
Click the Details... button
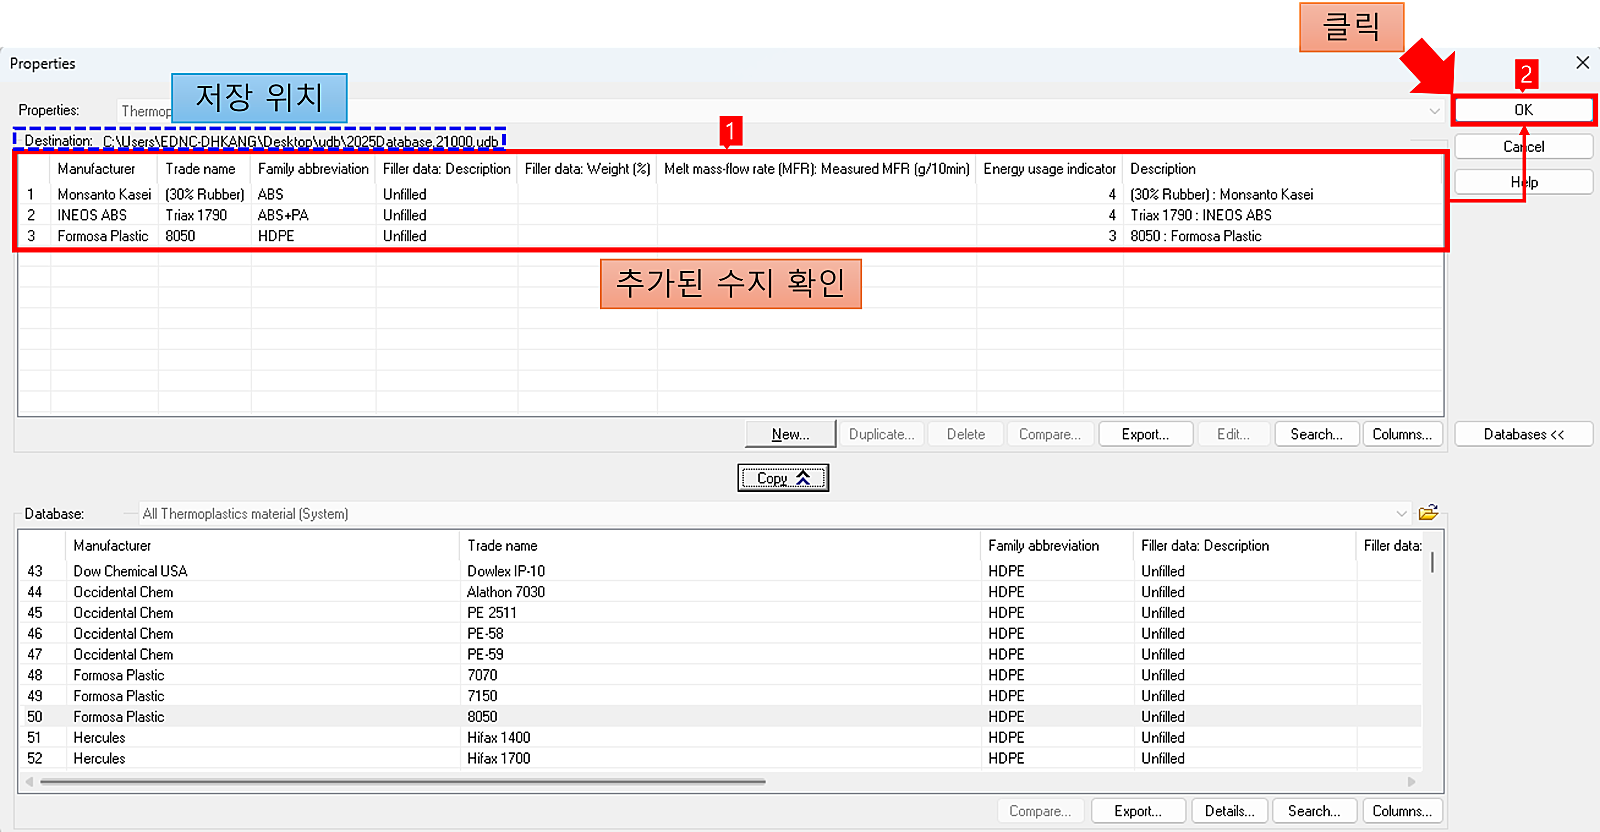point(1229,811)
